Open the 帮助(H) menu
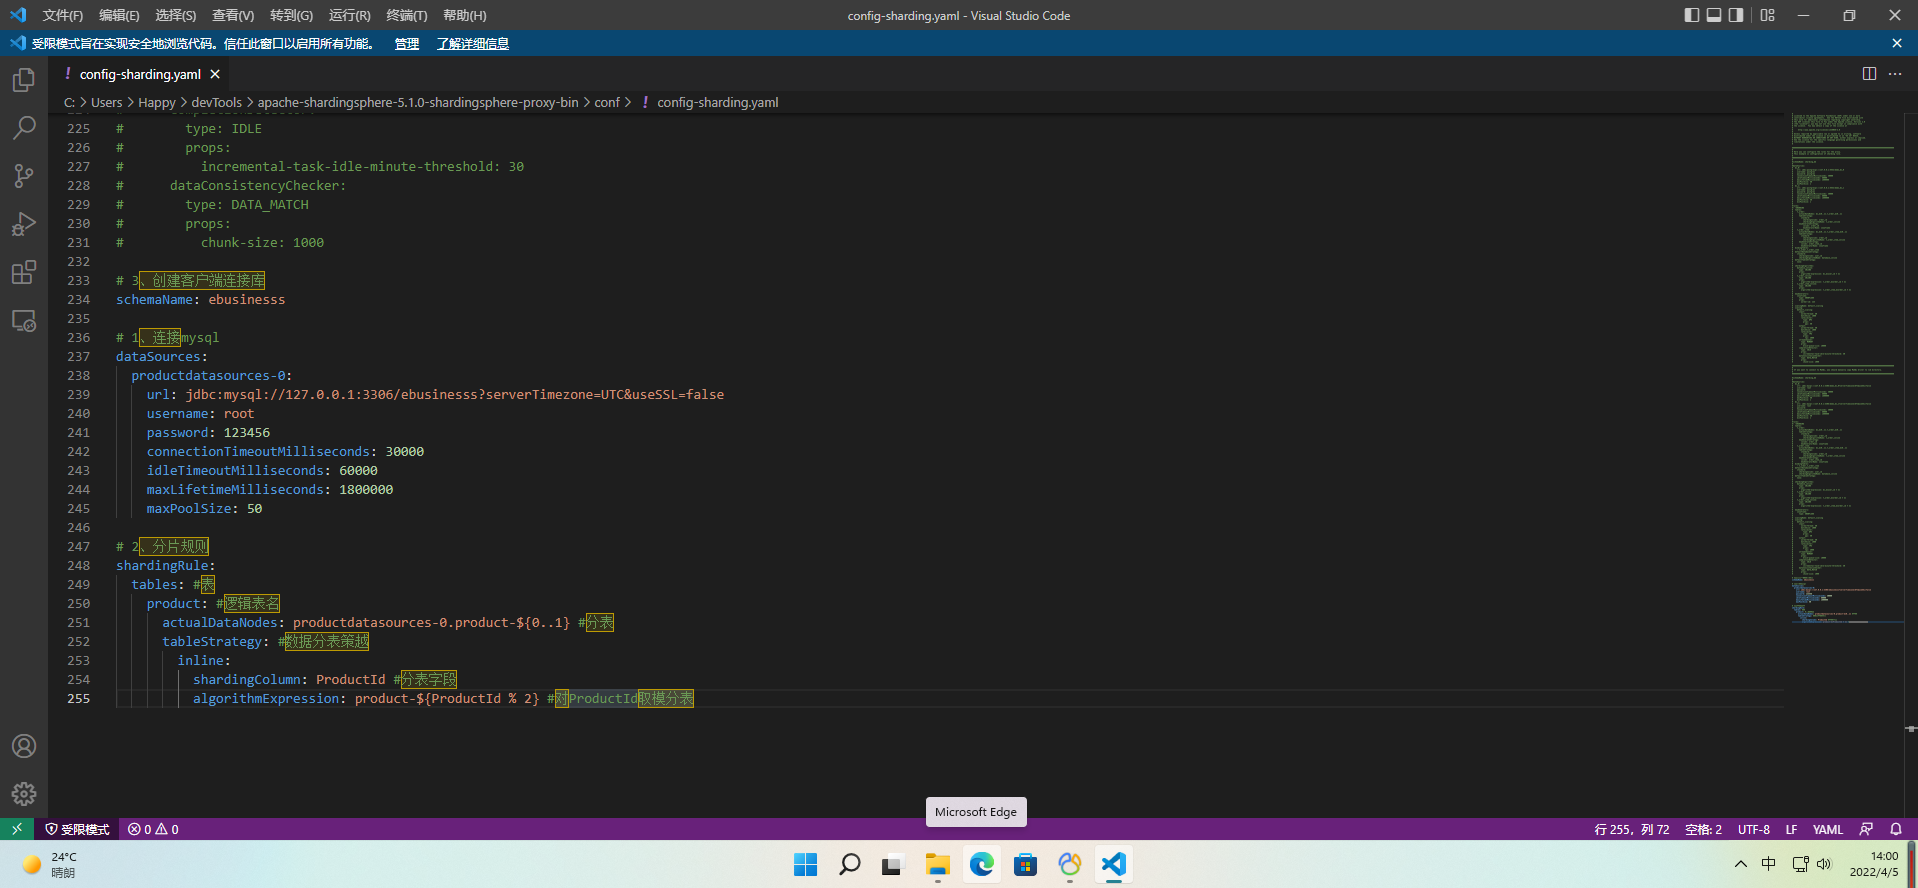 (x=465, y=15)
